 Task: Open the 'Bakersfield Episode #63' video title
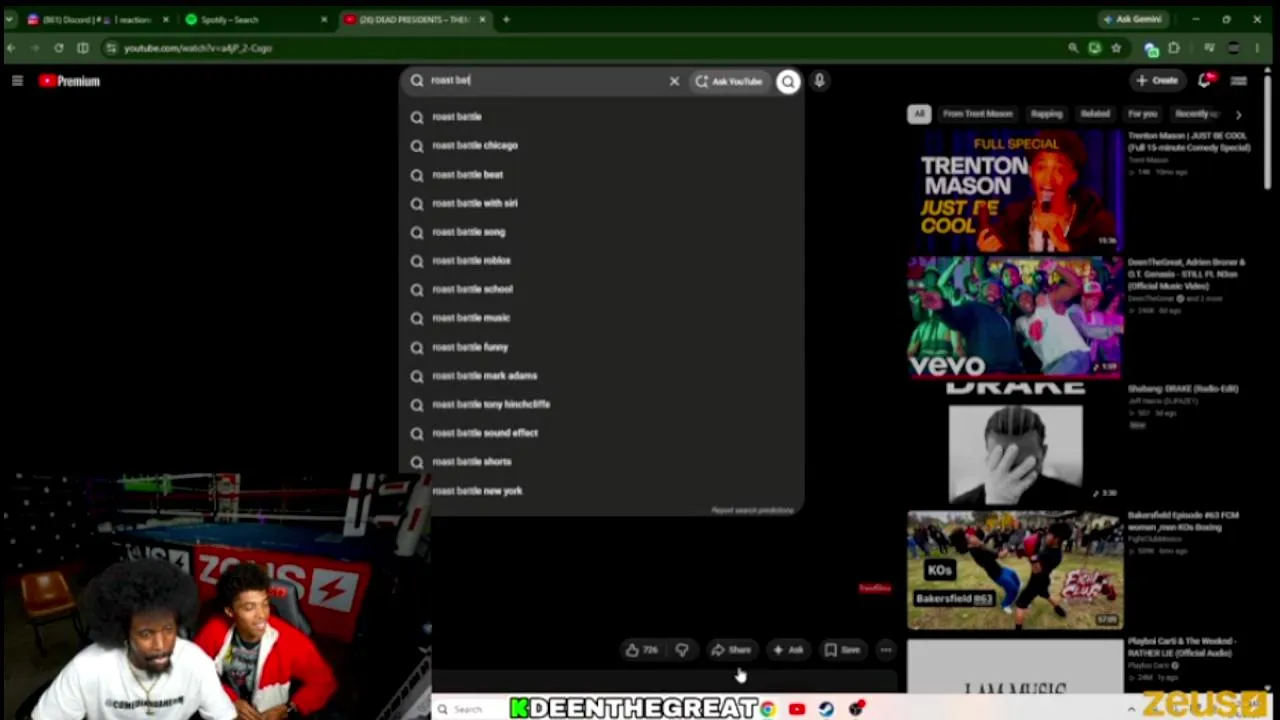tap(1183, 521)
